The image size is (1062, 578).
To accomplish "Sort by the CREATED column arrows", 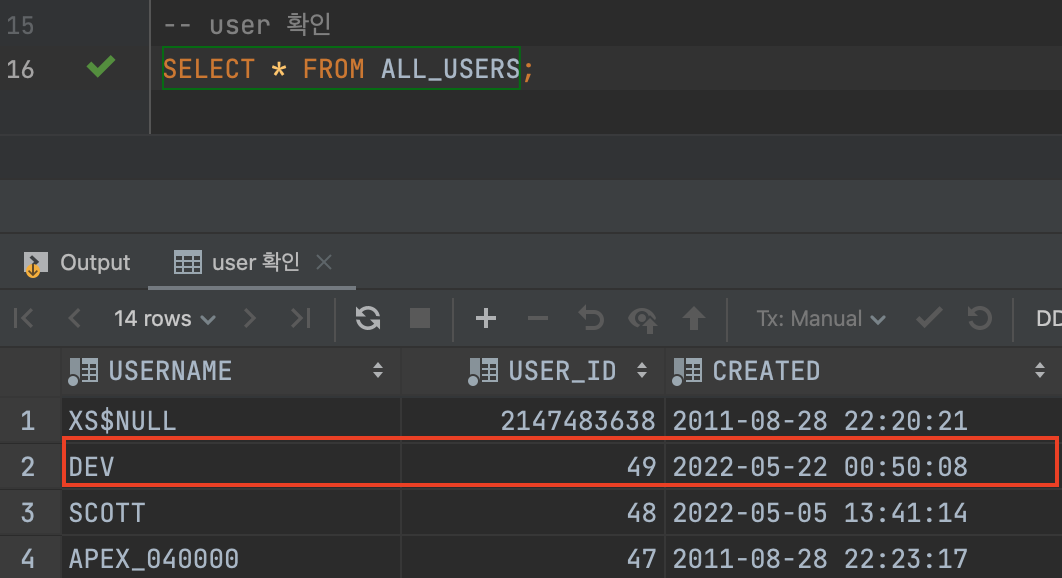I will point(1040,370).
